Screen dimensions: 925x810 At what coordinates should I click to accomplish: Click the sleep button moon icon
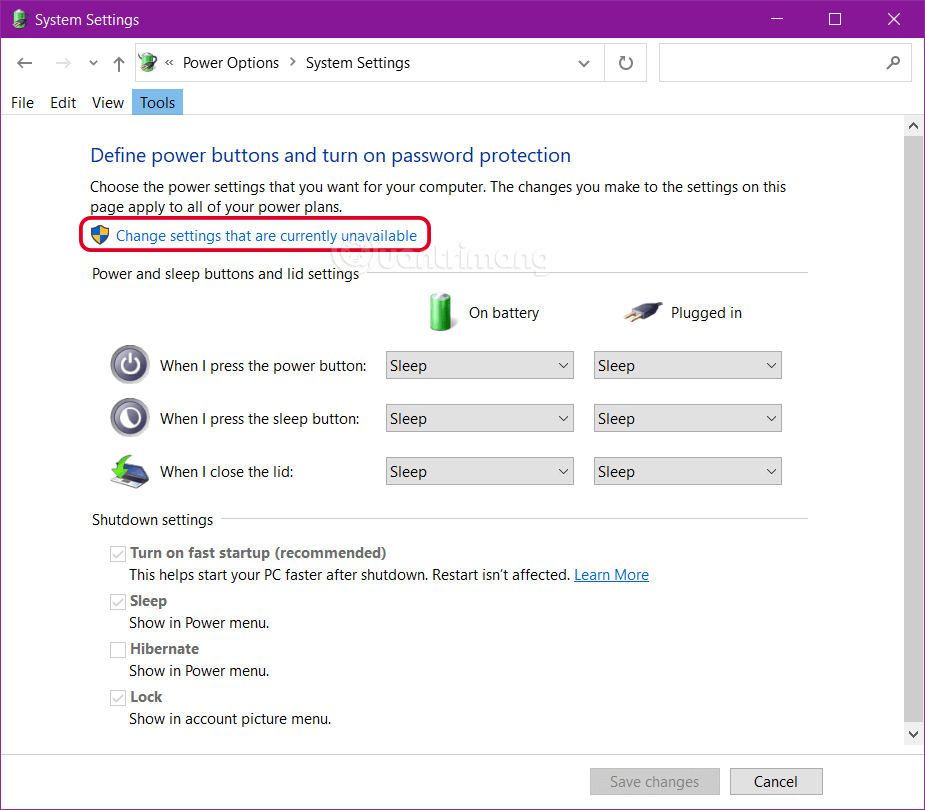pos(130,418)
